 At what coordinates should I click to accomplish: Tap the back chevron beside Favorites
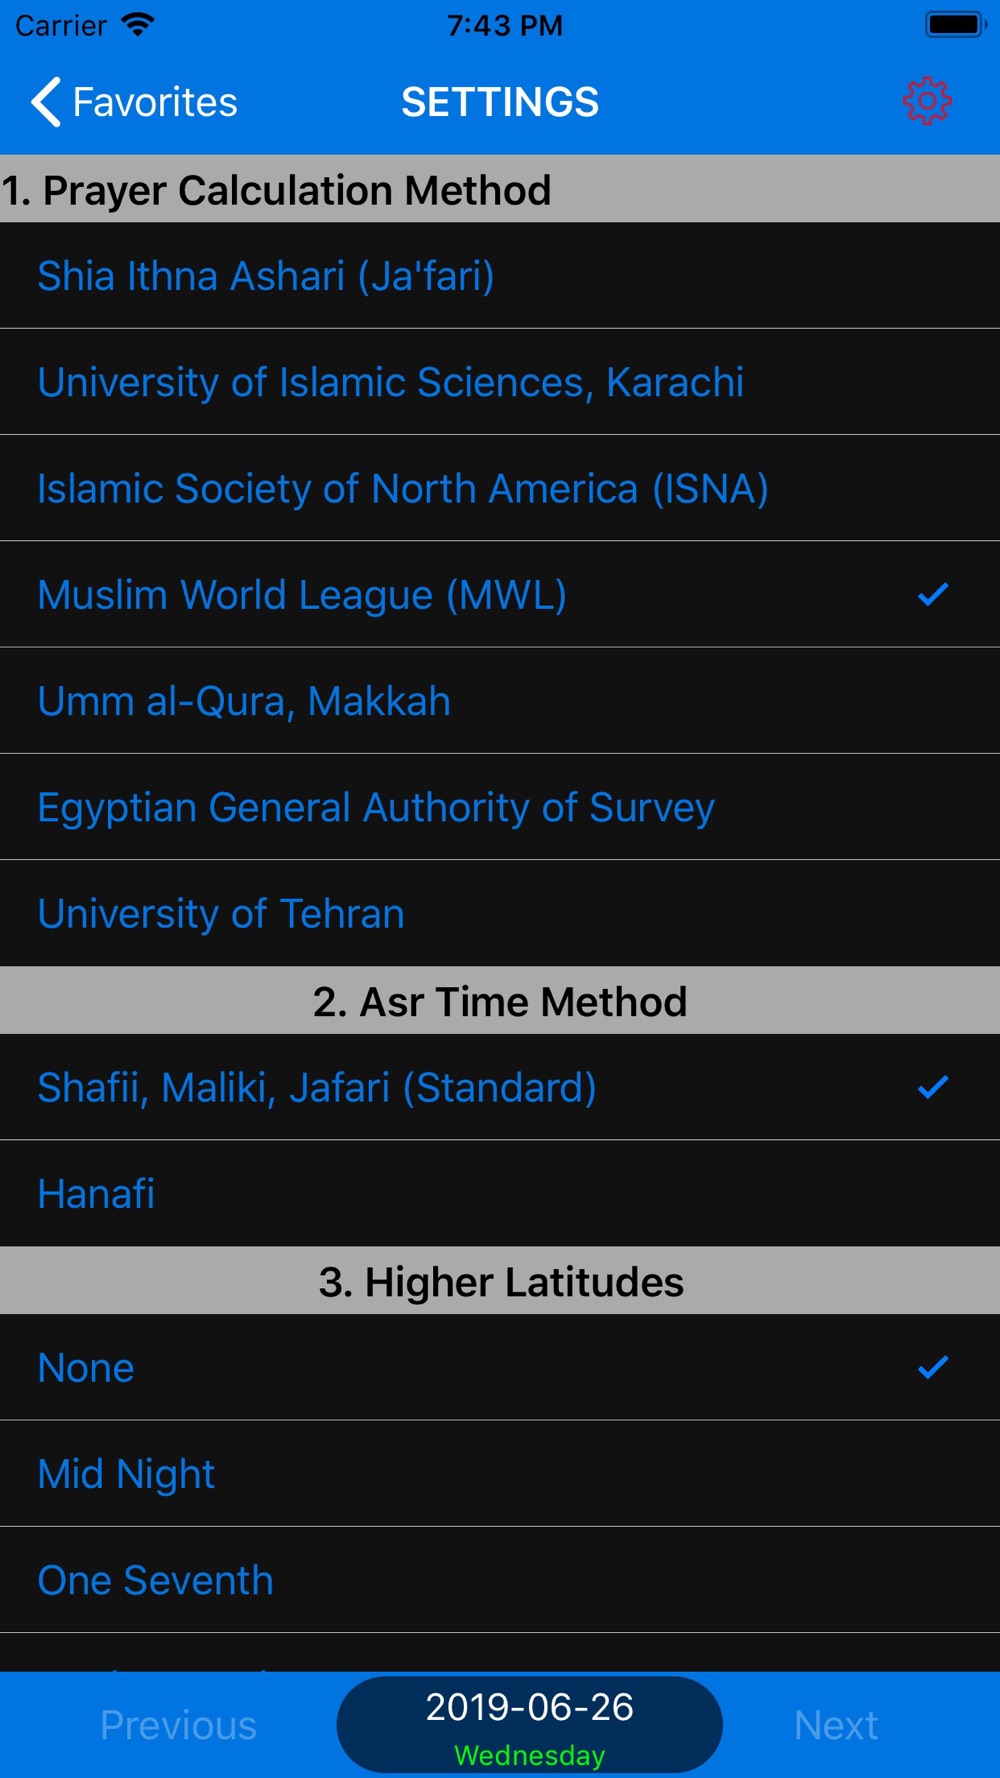click(46, 102)
